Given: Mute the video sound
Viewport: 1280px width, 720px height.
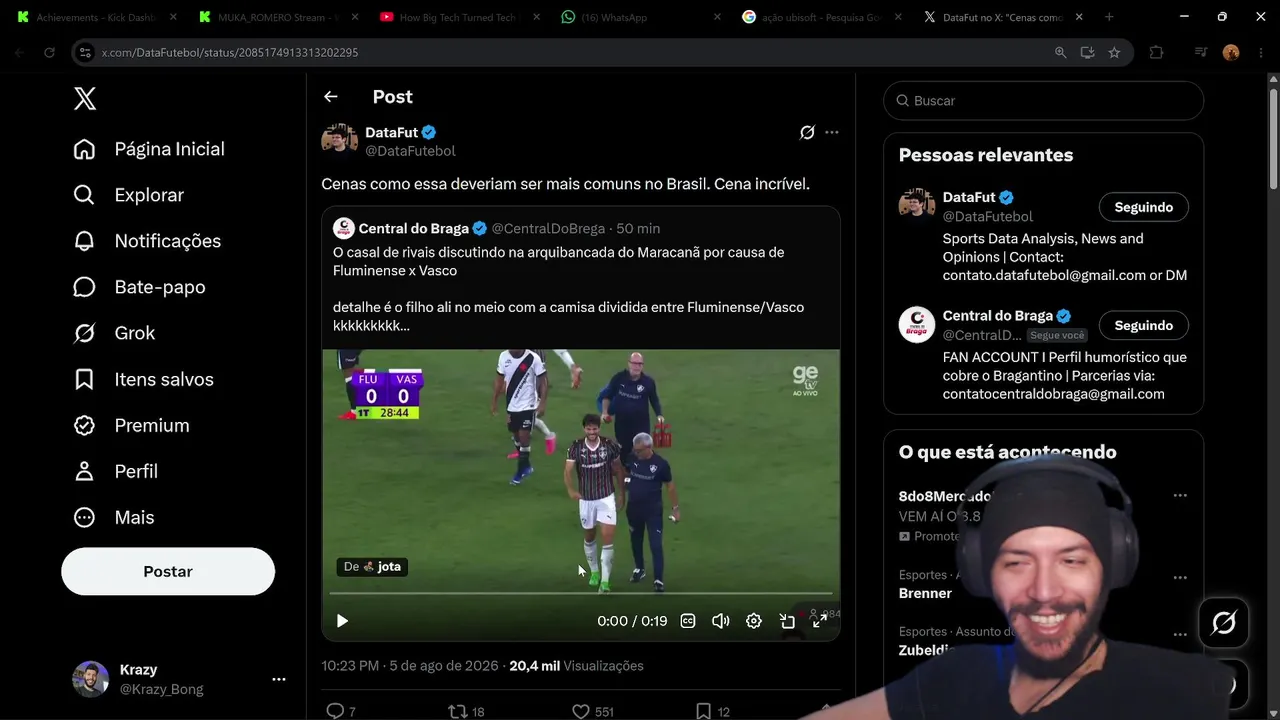Looking at the screenshot, I should [x=720, y=621].
